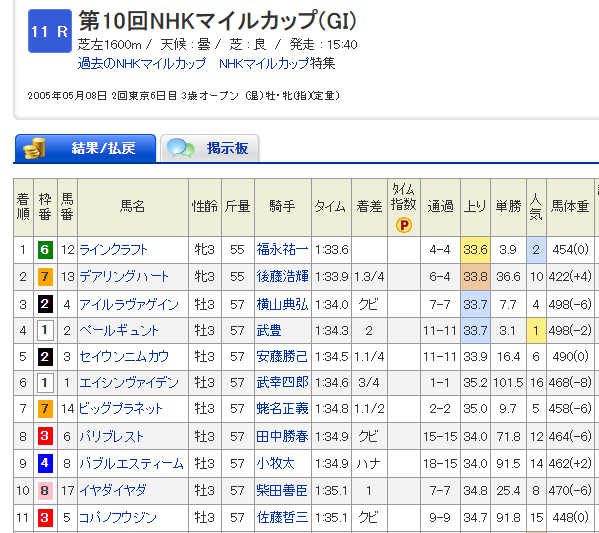Click yellow highlighted 33.6 上り cell
The width and height of the screenshot is (599, 533).
pos(475,250)
